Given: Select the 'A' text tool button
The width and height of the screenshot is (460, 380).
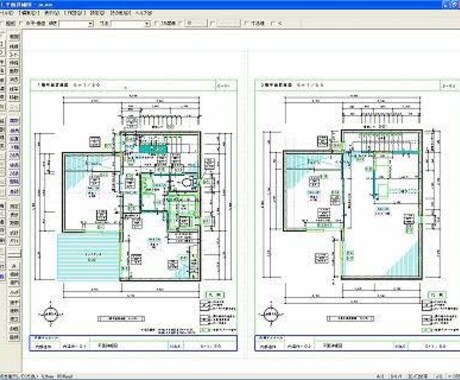Looking at the screenshot, I should (14, 266).
